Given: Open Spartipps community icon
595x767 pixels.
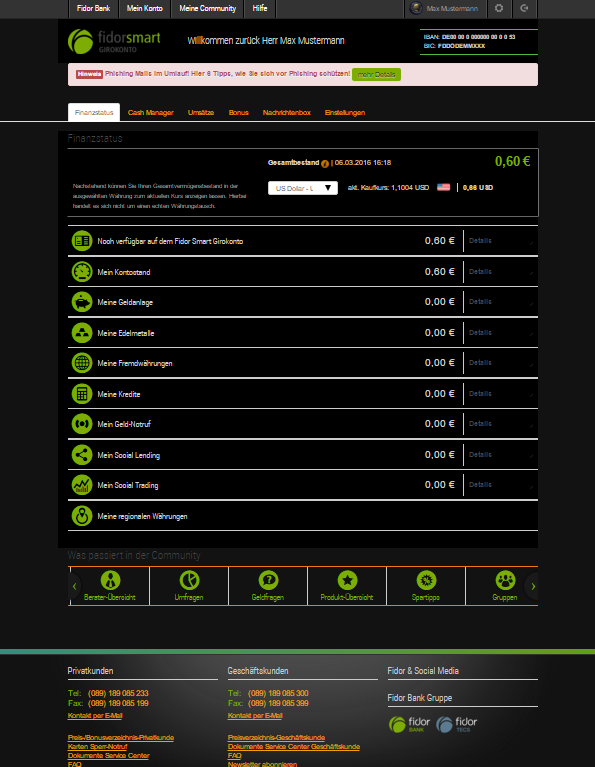Looking at the screenshot, I should click(x=426, y=580).
